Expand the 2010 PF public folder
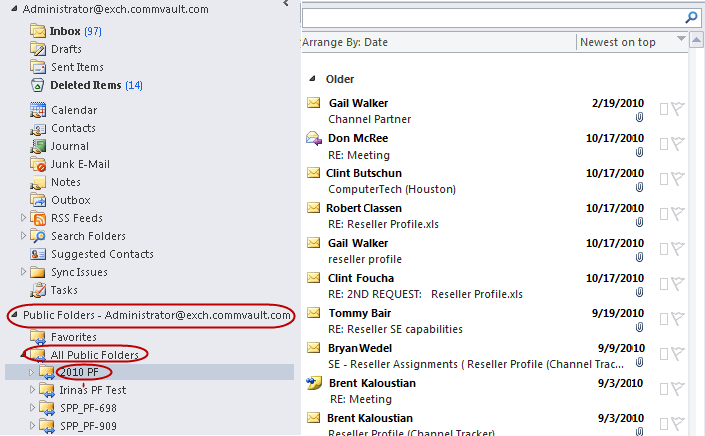The image size is (705, 436). [31, 373]
